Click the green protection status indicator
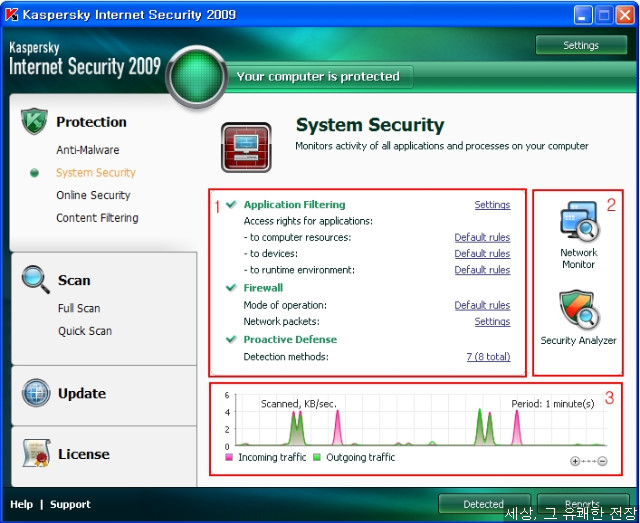640x523 pixels. click(197, 77)
